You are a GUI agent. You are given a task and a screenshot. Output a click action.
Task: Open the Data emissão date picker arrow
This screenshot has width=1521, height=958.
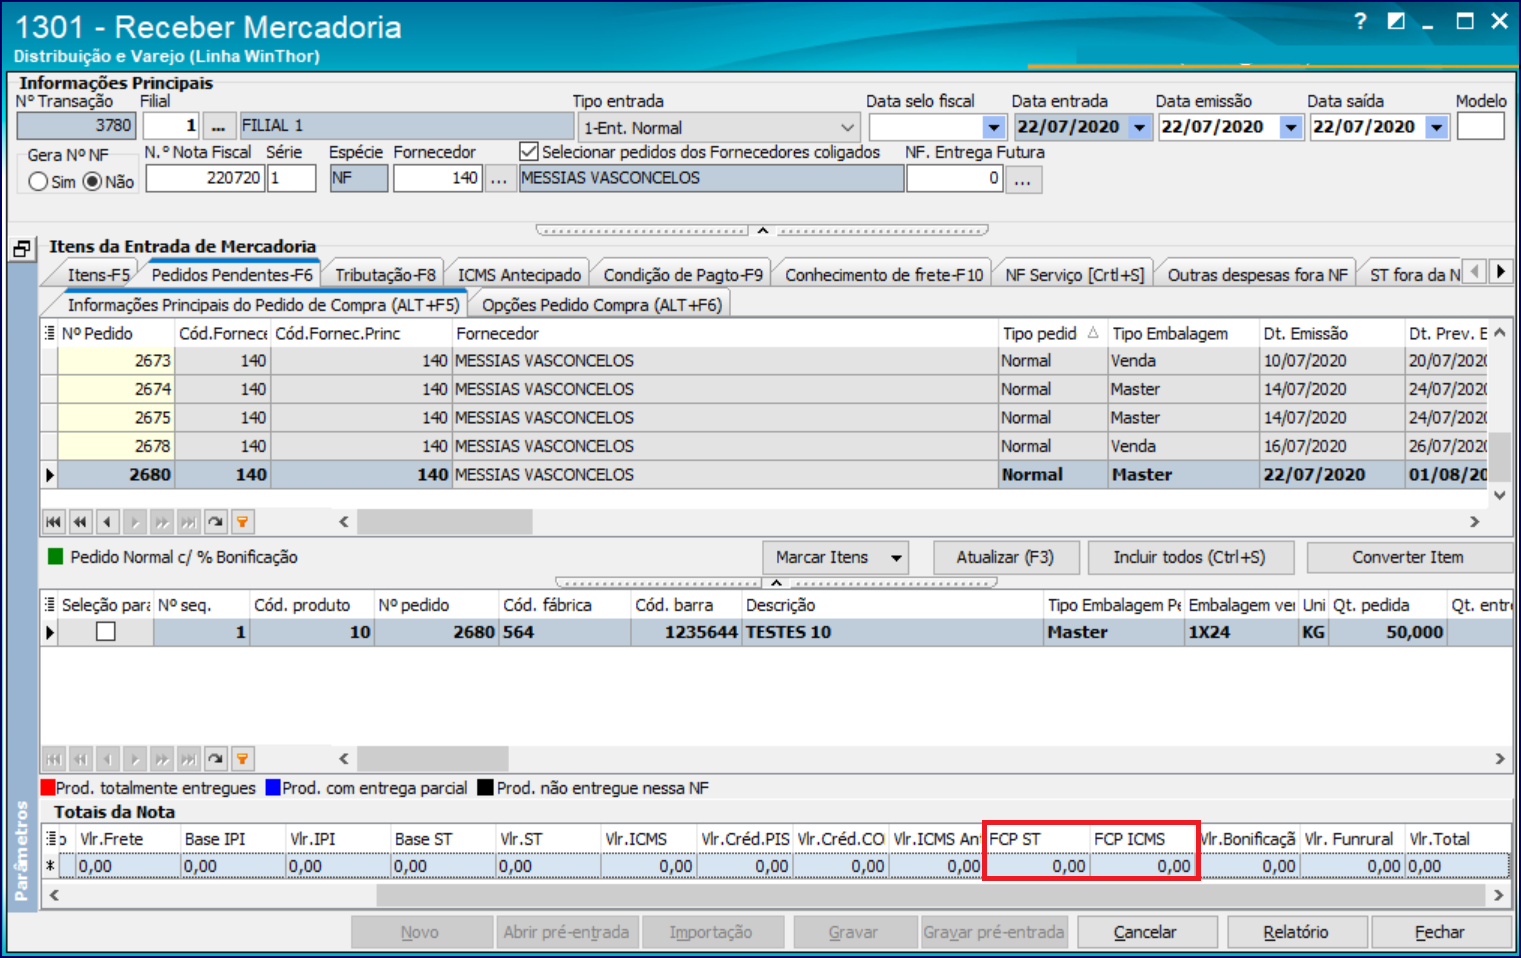pos(1291,127)
